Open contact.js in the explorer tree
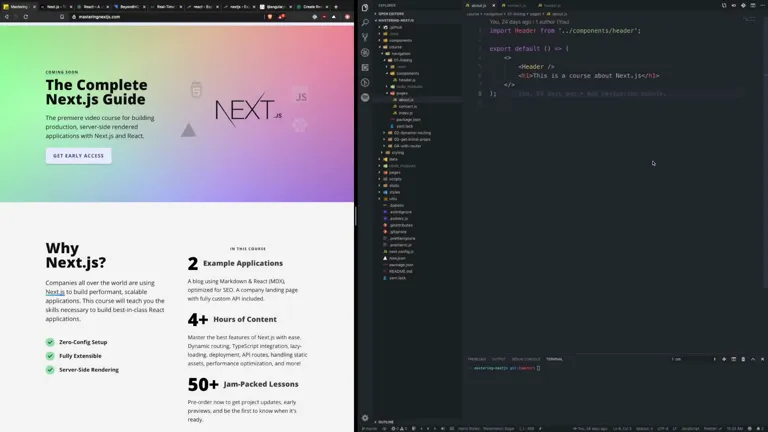The height and width of the screenshot is (432, 768). point(408,106)
